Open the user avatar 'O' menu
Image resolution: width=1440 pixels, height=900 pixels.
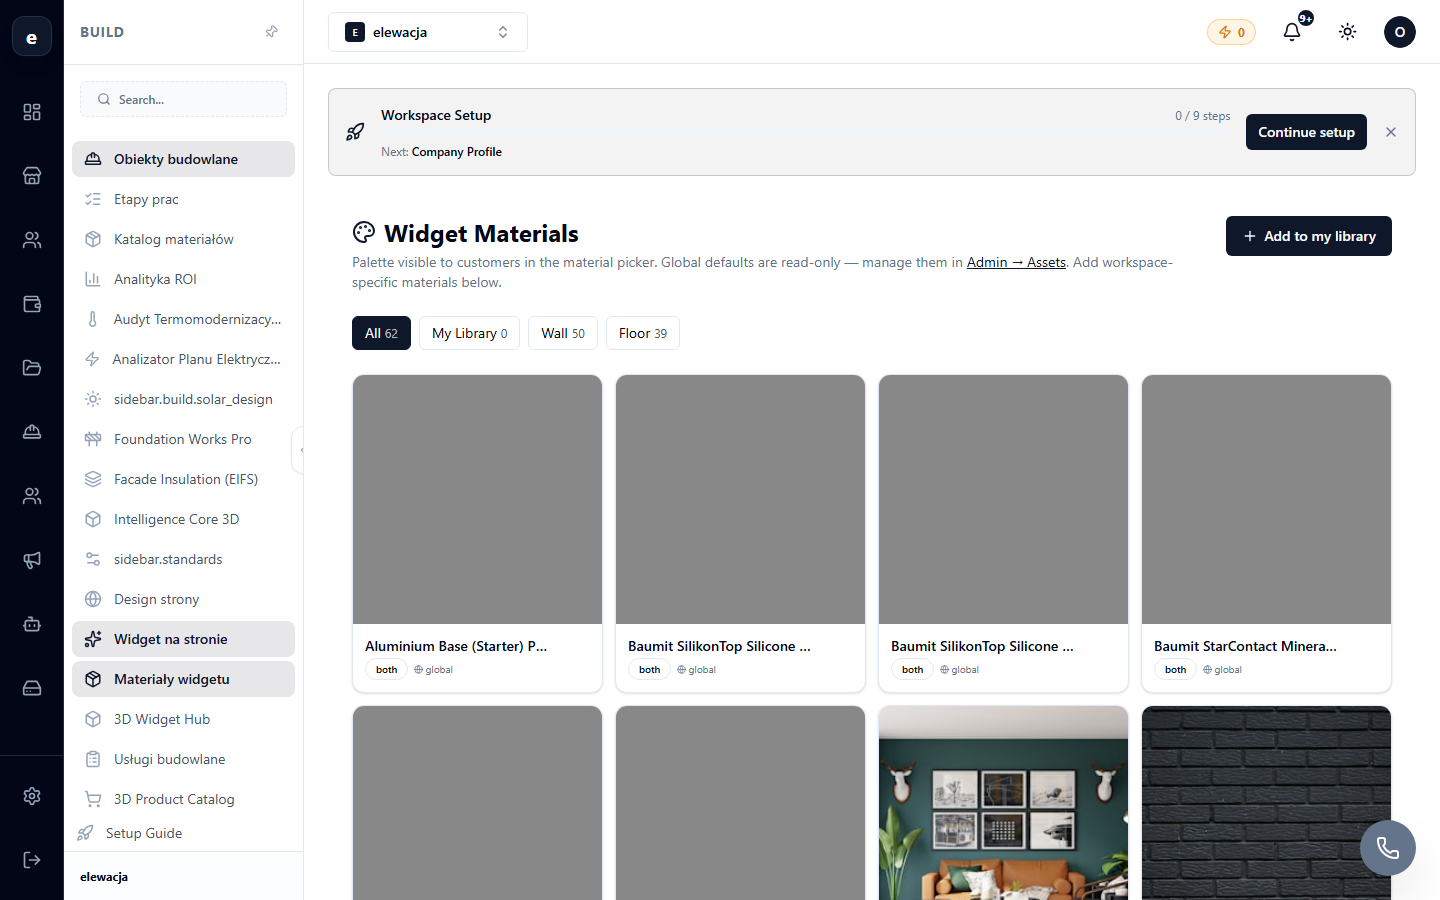(1400, 32)
